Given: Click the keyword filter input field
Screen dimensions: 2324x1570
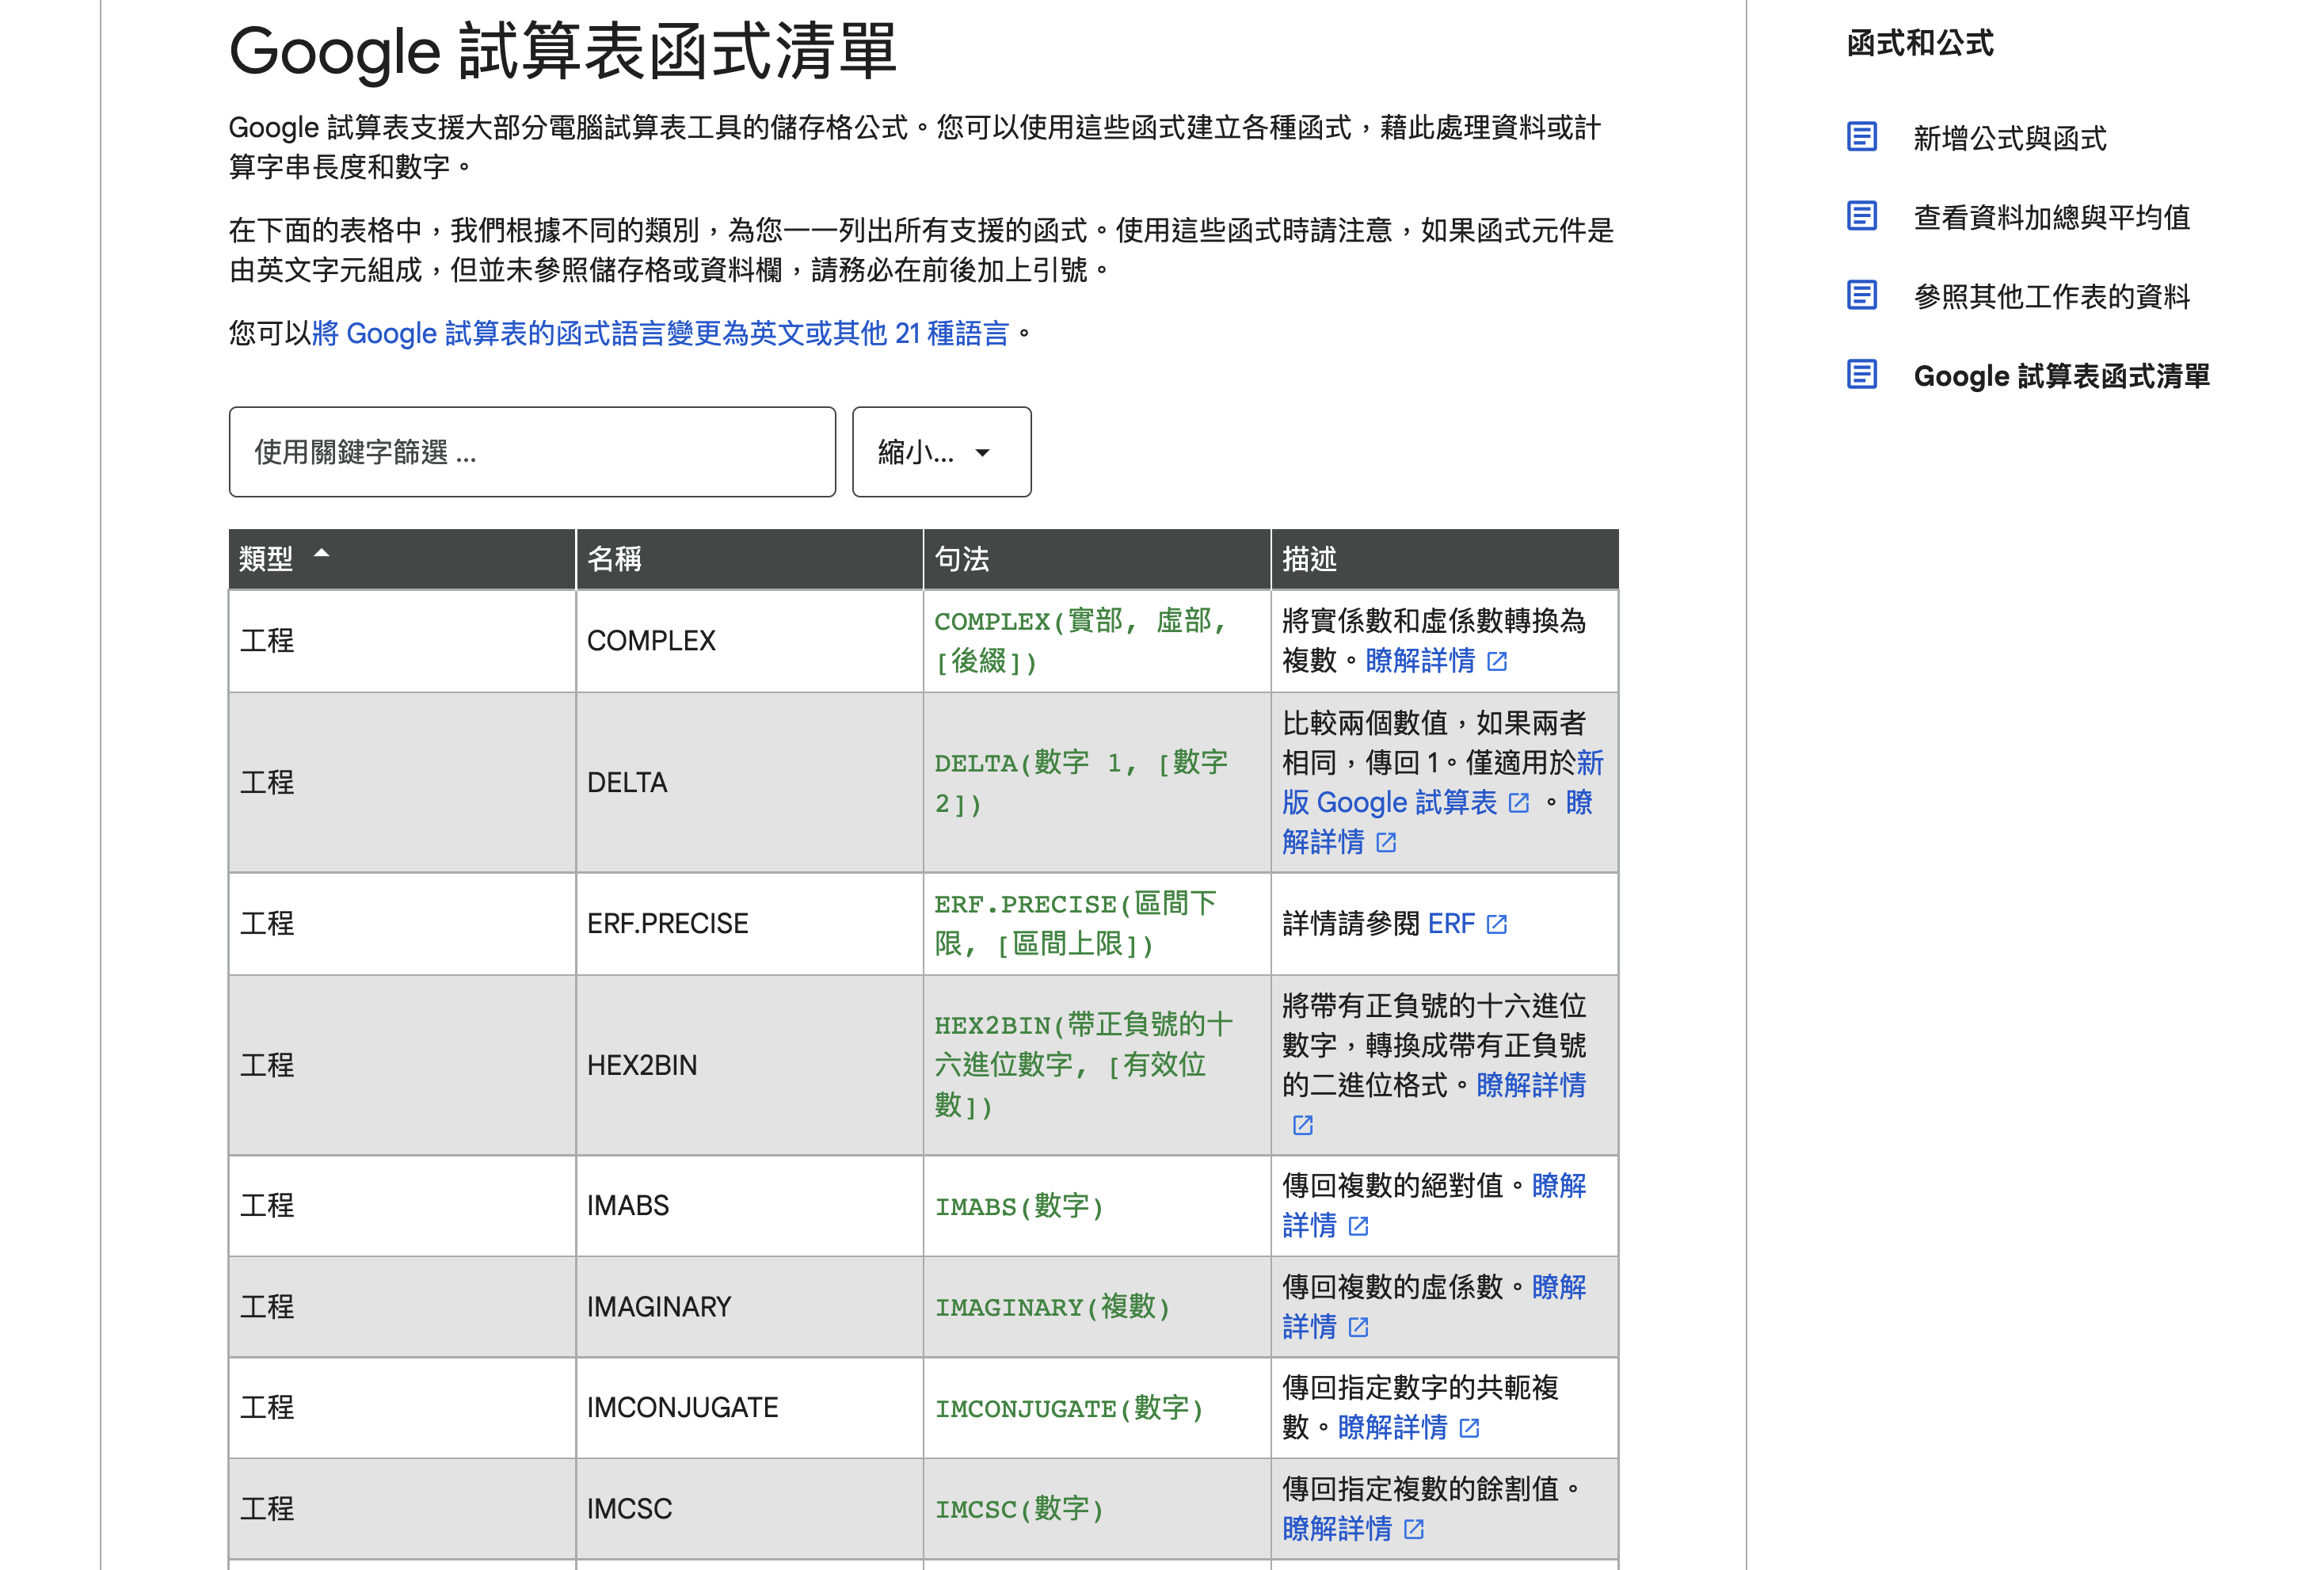Looking at the screenshot, I should tap(532, 452).
